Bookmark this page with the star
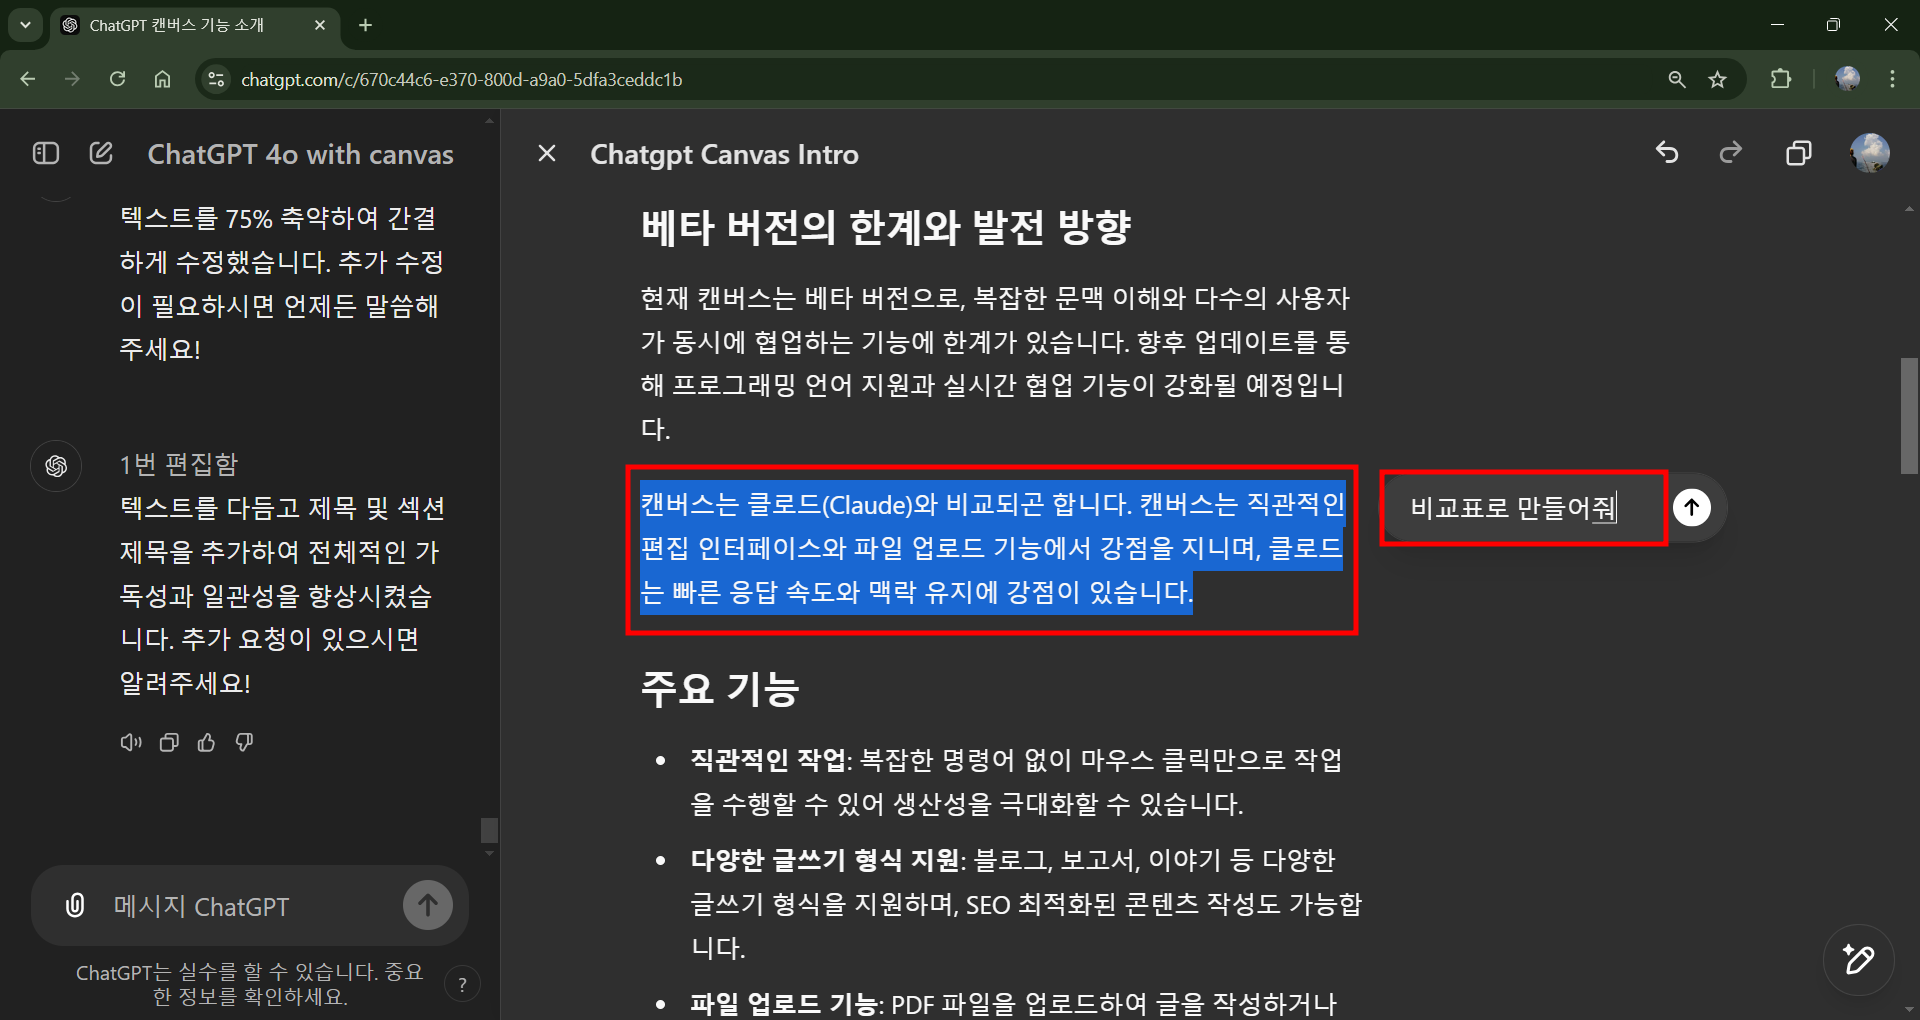The width and height of the screenshot is (1920, 1020). click(x=1717, y=79)
